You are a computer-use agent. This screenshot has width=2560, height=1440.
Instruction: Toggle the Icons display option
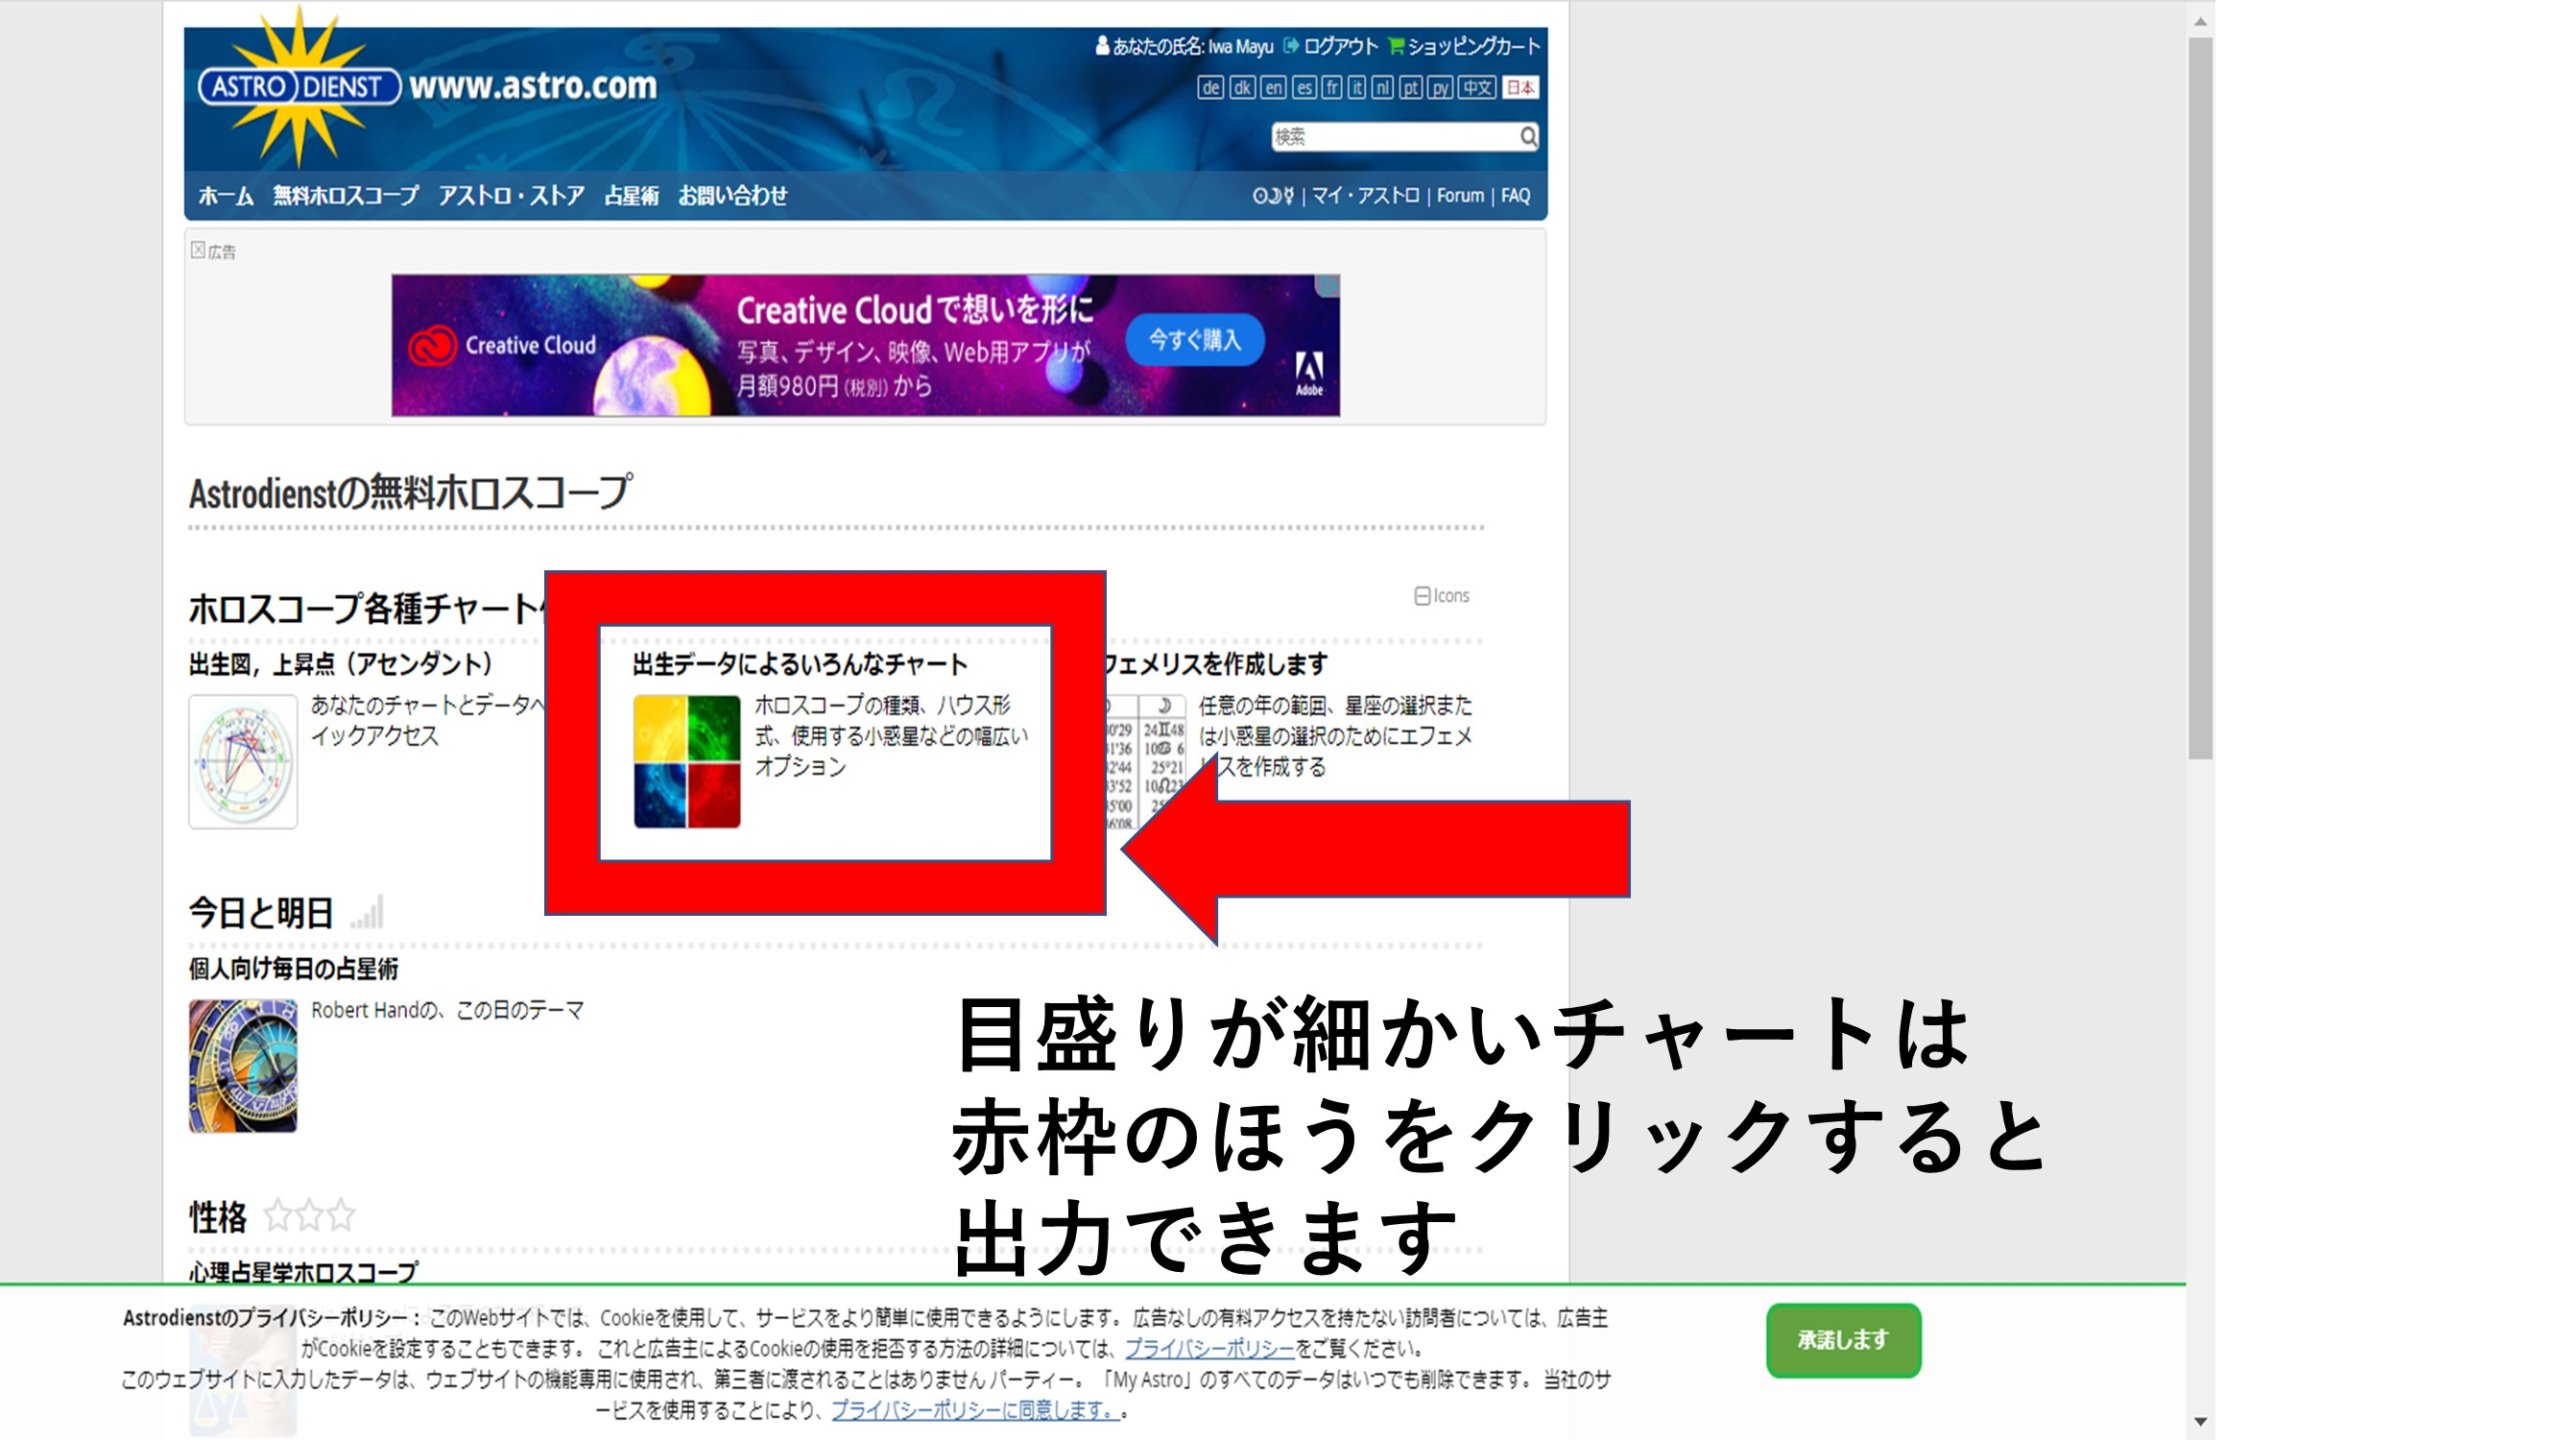1441,596
